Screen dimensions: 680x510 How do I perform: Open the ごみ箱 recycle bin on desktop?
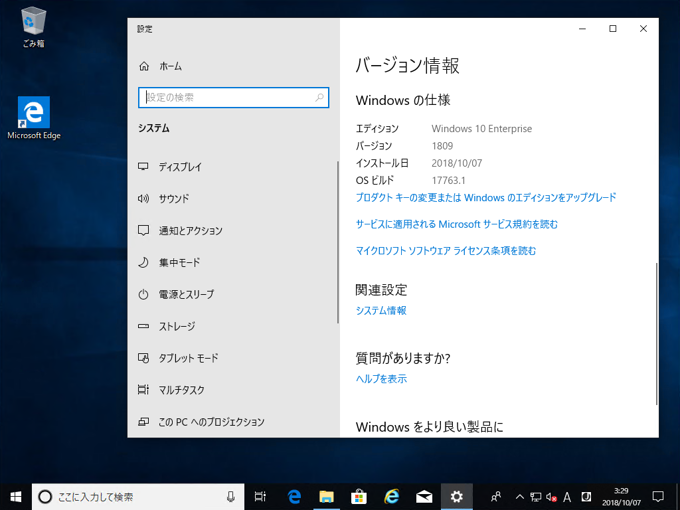point(33,27)
